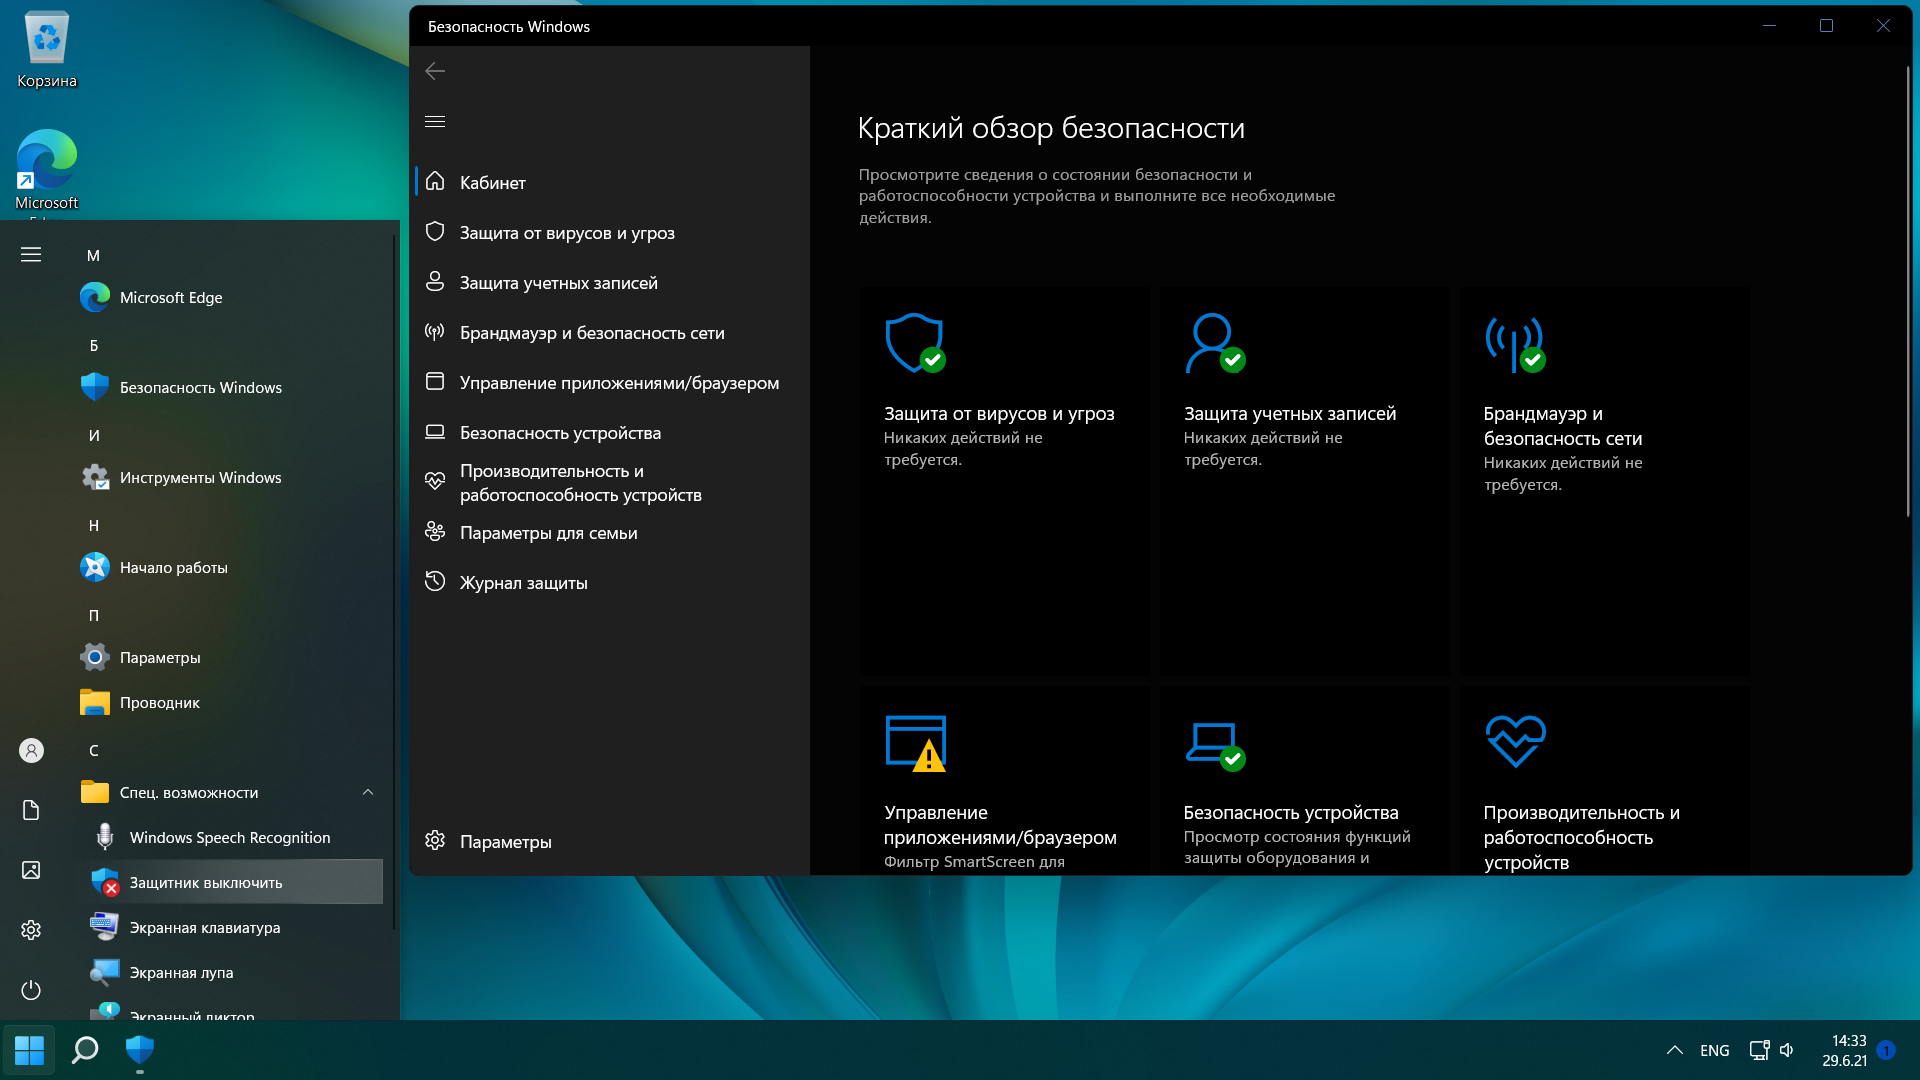Open the virus protection shield tile
This screenshot has width=1920, height=1080.
914,343
